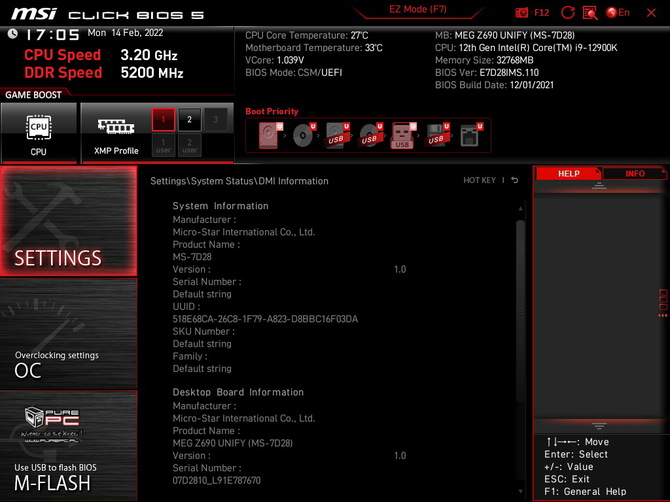
Task: Click the Boot Priority label
Action: 272,111
